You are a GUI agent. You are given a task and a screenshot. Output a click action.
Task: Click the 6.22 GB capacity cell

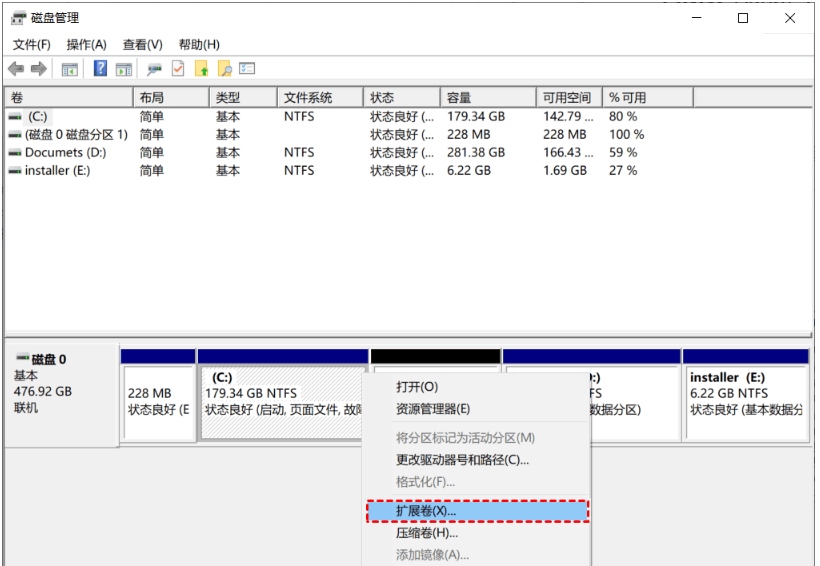[469, 171]
